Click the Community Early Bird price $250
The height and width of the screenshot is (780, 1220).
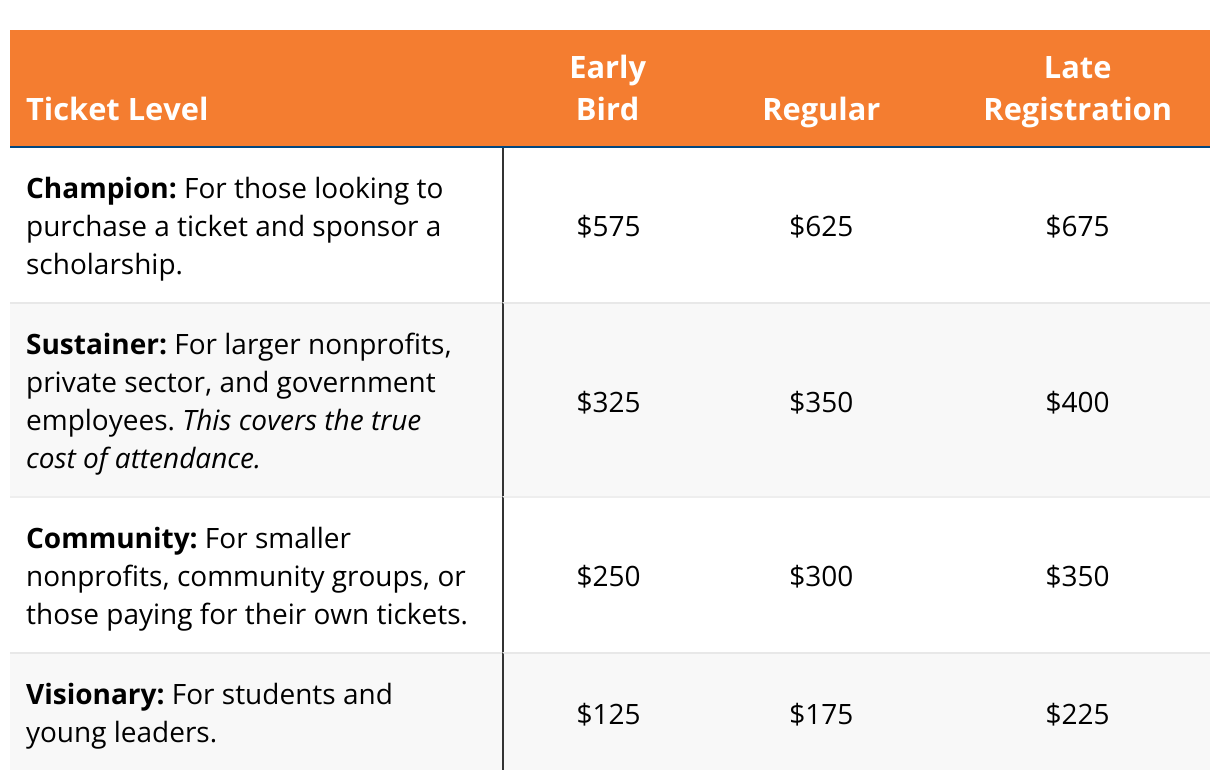pyautogui.click(x=608, y=576)
